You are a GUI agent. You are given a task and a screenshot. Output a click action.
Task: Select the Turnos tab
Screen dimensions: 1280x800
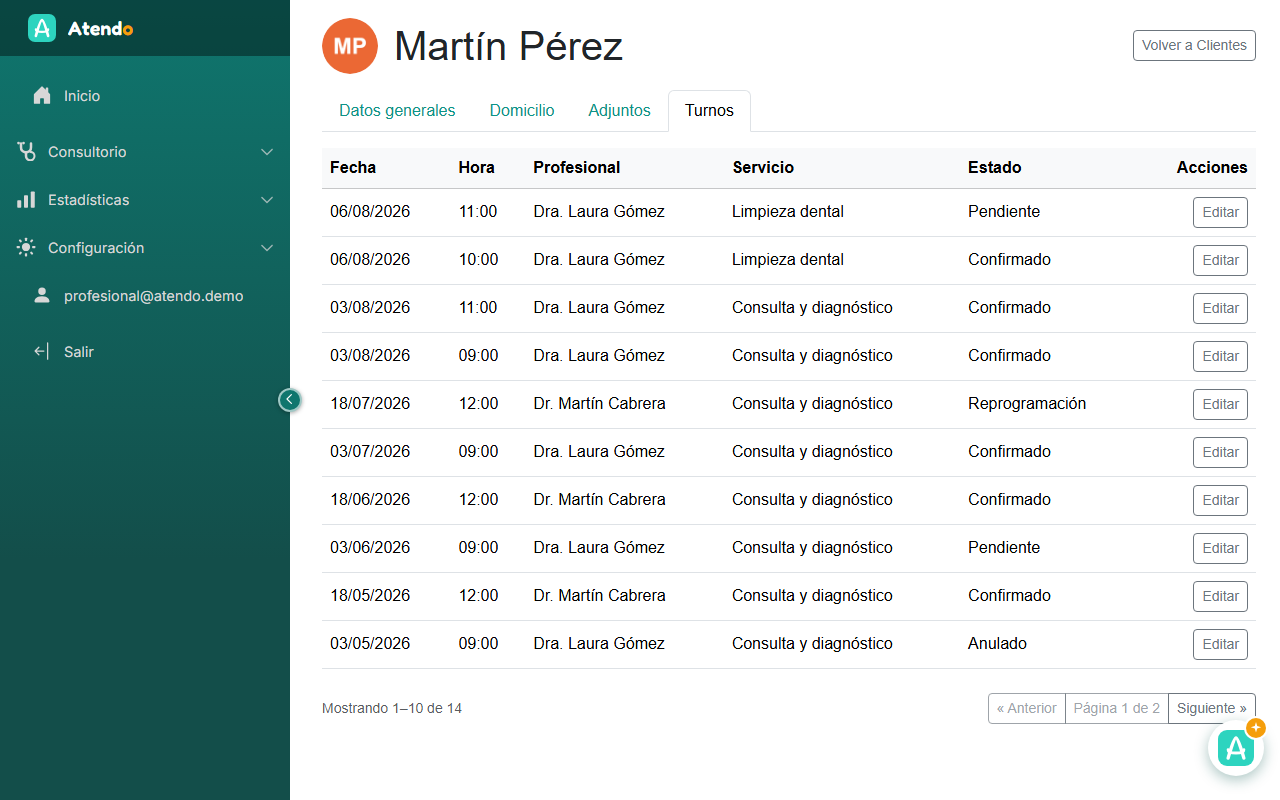pos(709,111)
